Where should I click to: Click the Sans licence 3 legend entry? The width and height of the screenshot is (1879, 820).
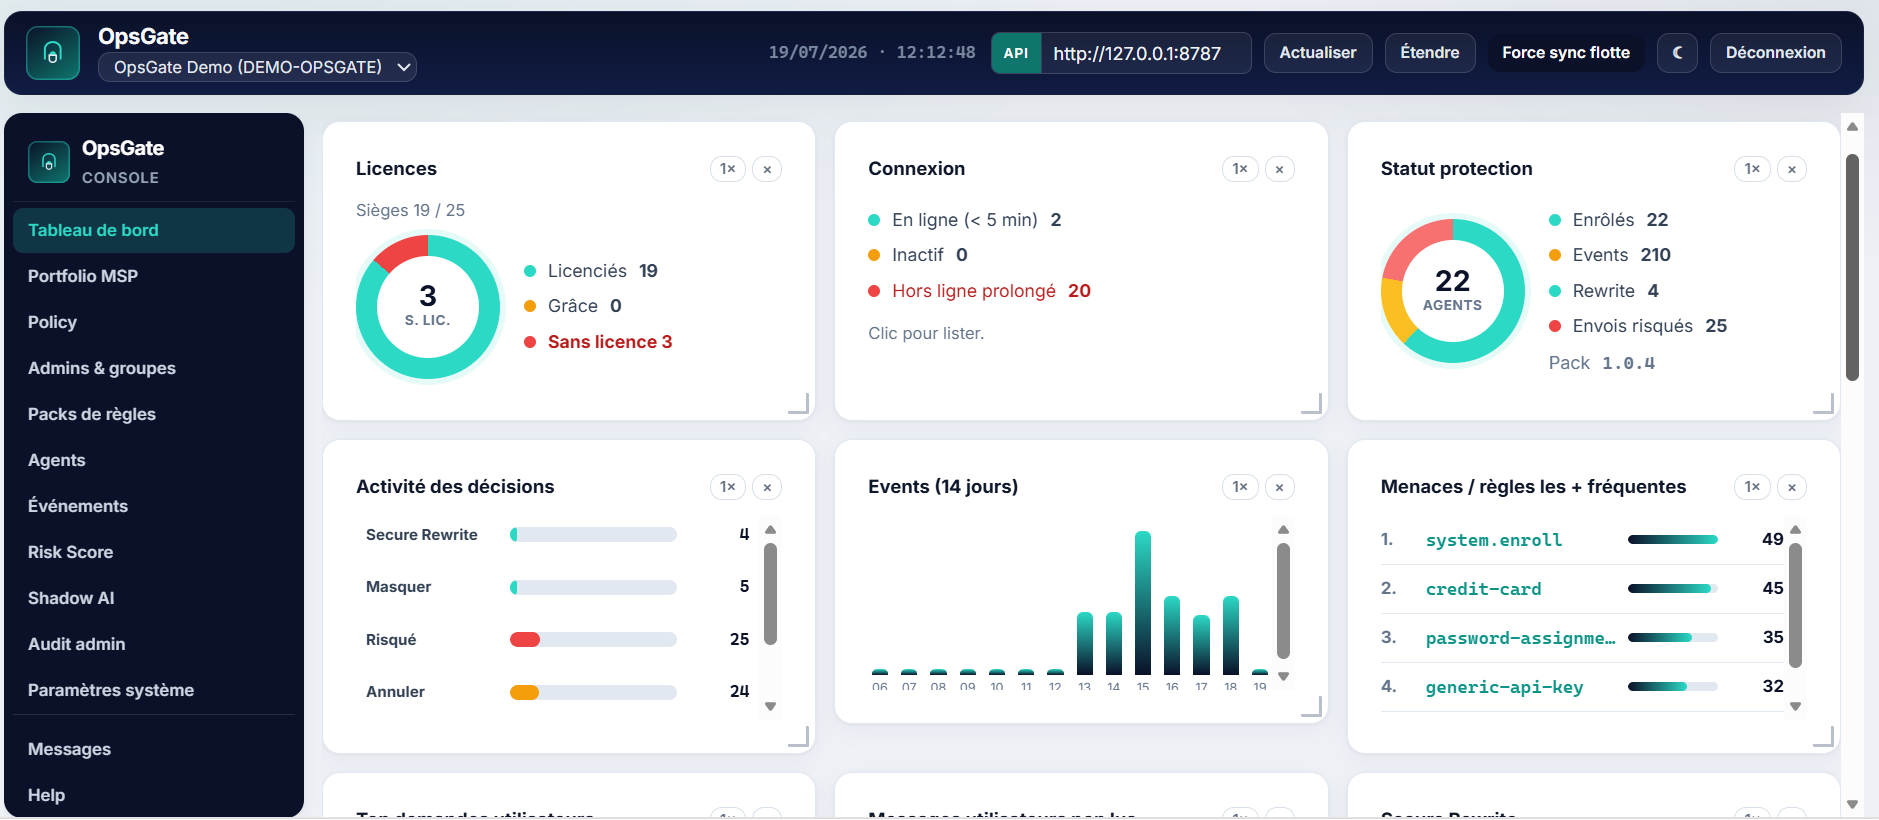pos(598,342)
